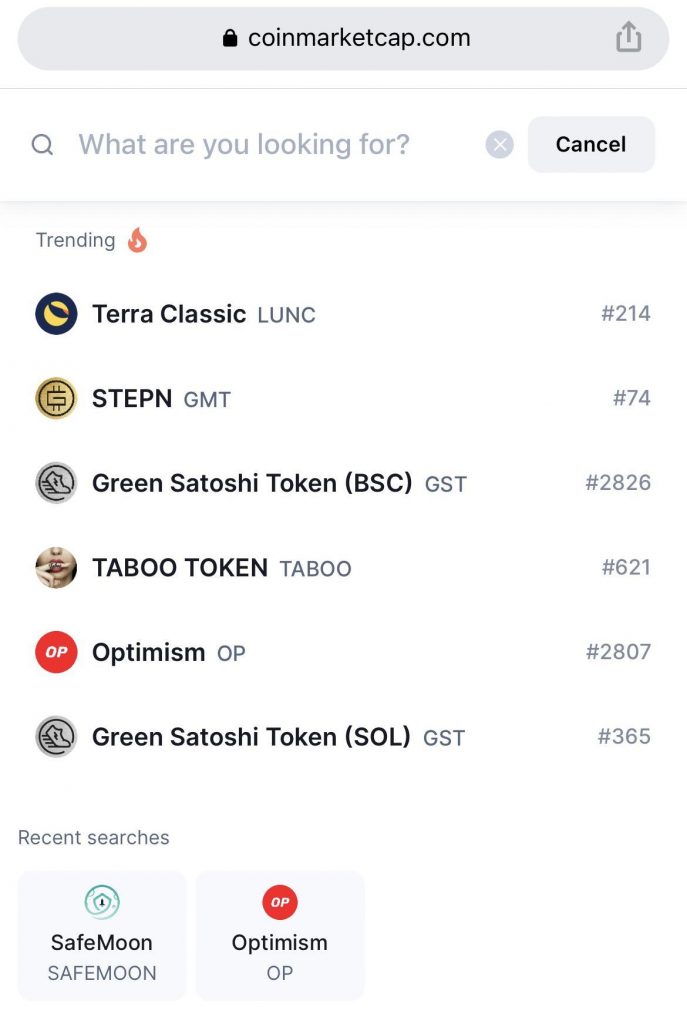Open the Terra Classic LUNC trending result
Viewport: 687px width, 1024px height.
click(x=200, y=313)
